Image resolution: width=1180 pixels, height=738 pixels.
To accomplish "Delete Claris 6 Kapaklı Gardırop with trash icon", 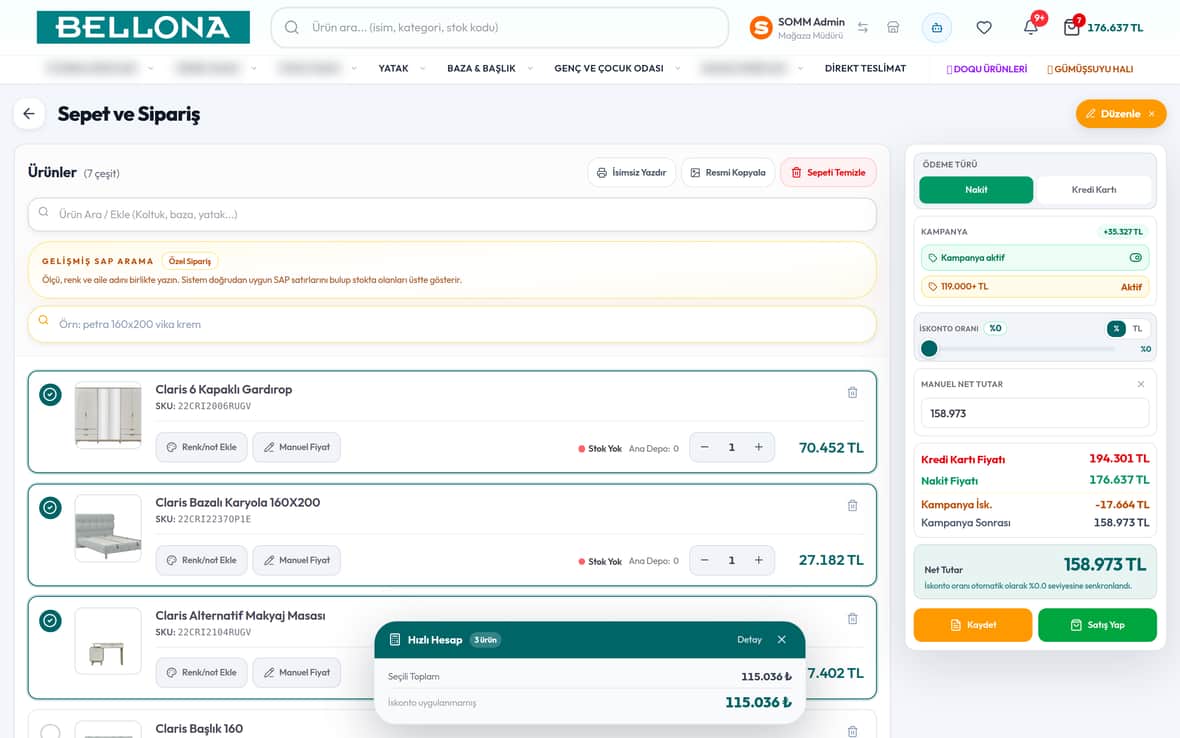I will [x=853, y=393].
